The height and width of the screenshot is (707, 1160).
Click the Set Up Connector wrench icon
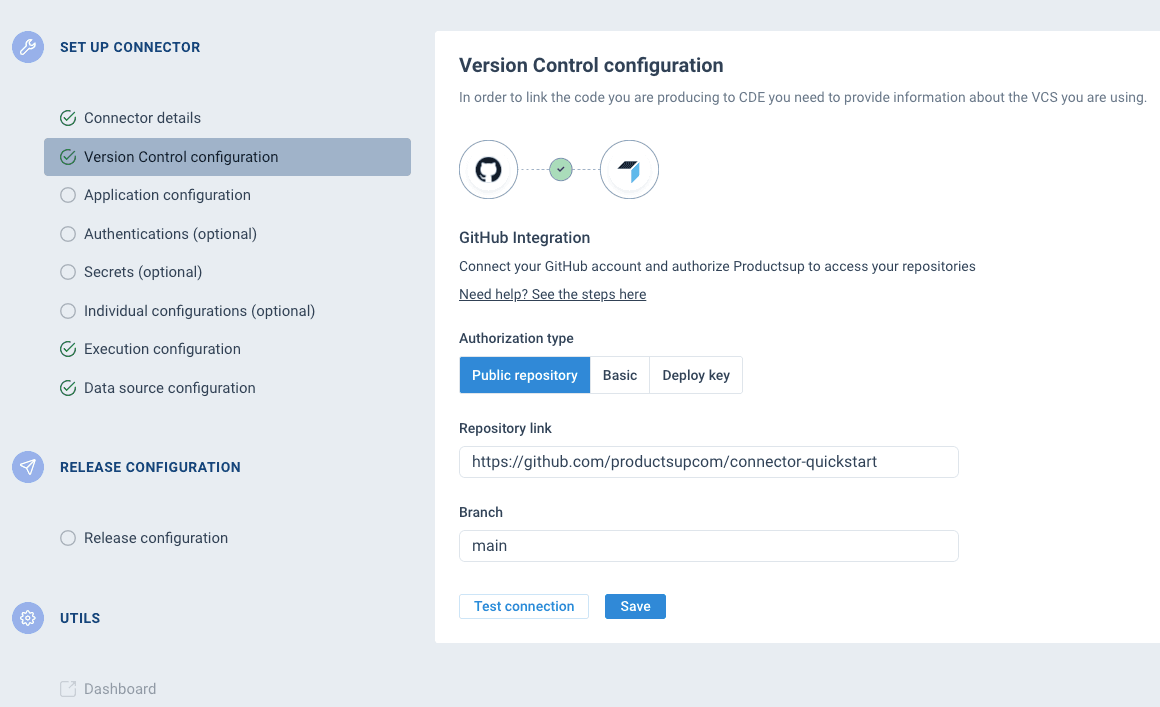27,47
